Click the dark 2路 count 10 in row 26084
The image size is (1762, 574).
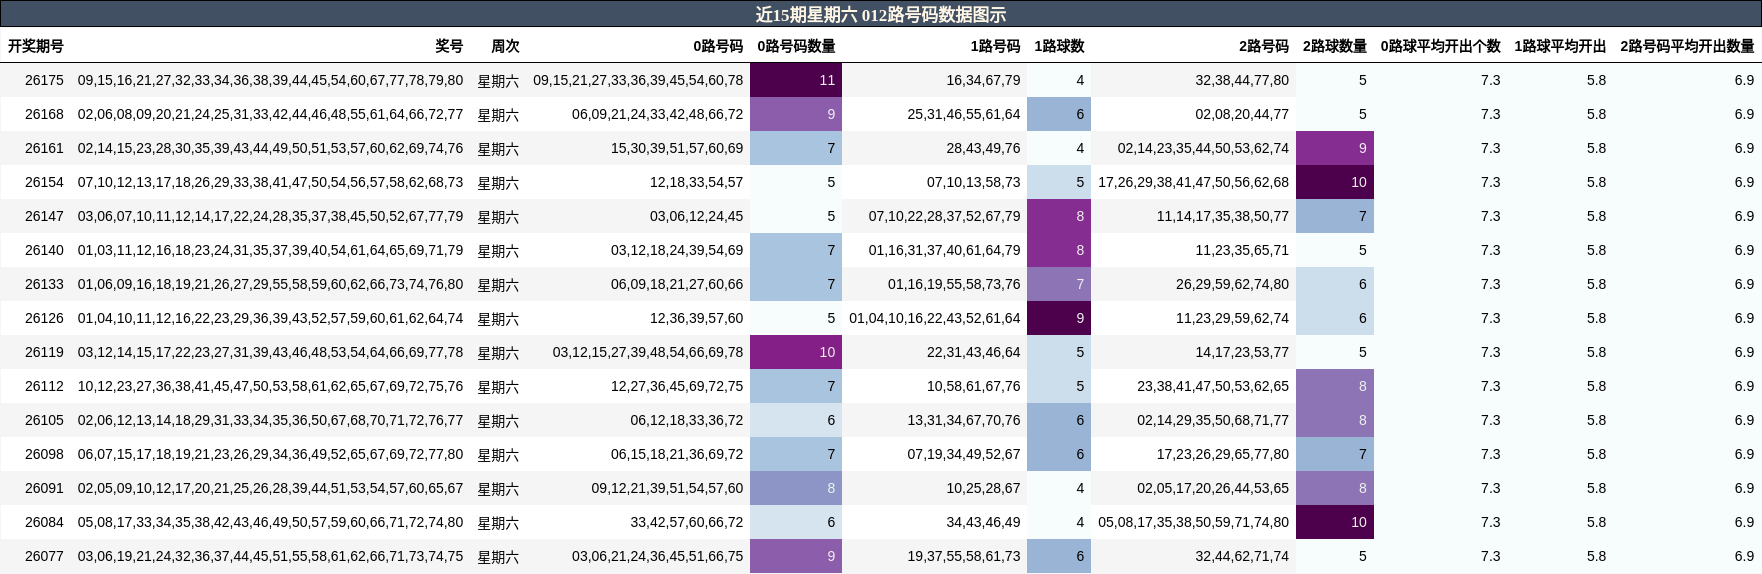click(x=1335, y=522)
